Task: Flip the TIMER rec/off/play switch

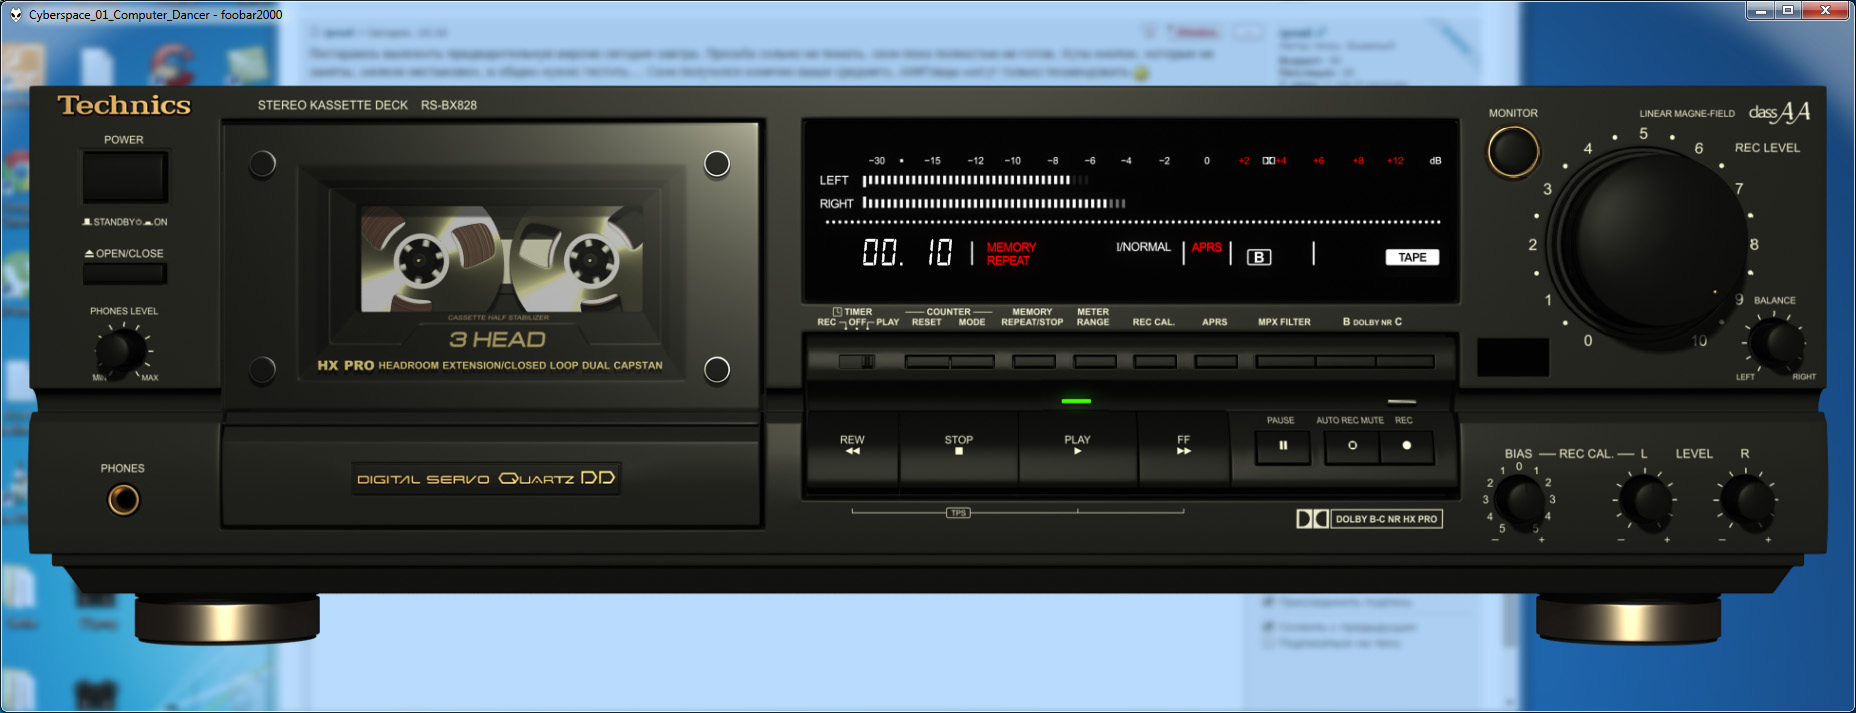Action: (x=856, y=361)
